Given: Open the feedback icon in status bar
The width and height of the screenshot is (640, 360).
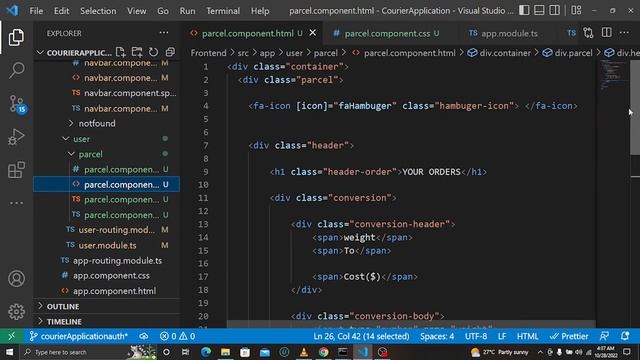Looking at the screenshot, I should 604,336.
